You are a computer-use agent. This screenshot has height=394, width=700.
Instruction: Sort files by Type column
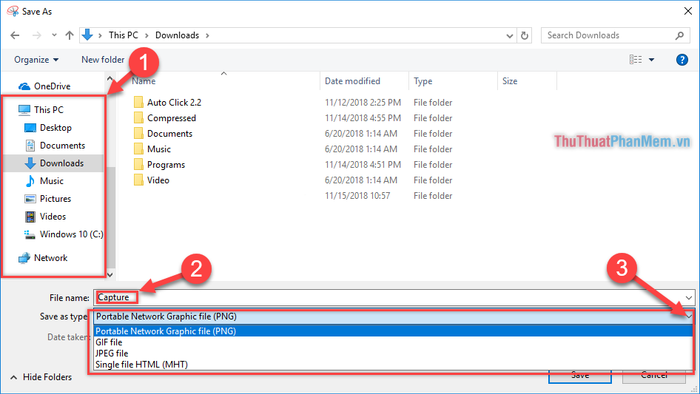click(x=423, y=81)
